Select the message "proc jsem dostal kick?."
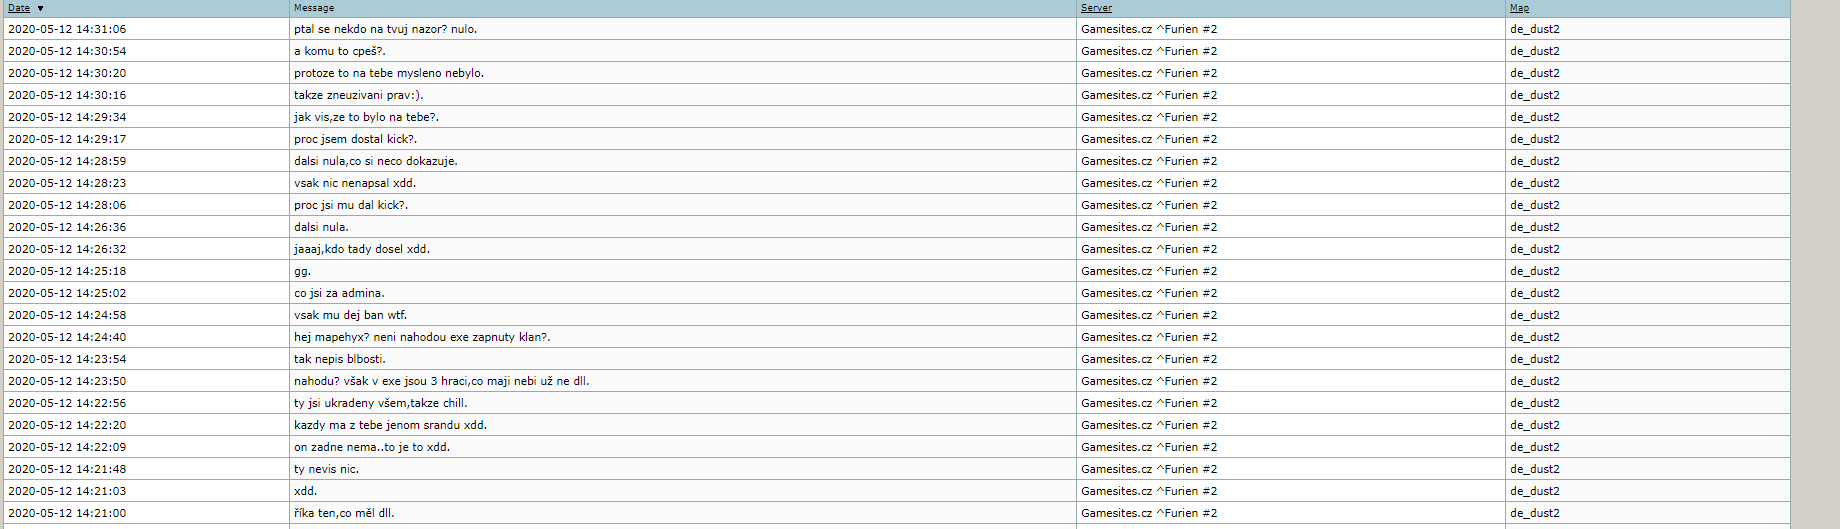Image resolution: width=1840 pixels, height=529 pixels. (355, 139)
